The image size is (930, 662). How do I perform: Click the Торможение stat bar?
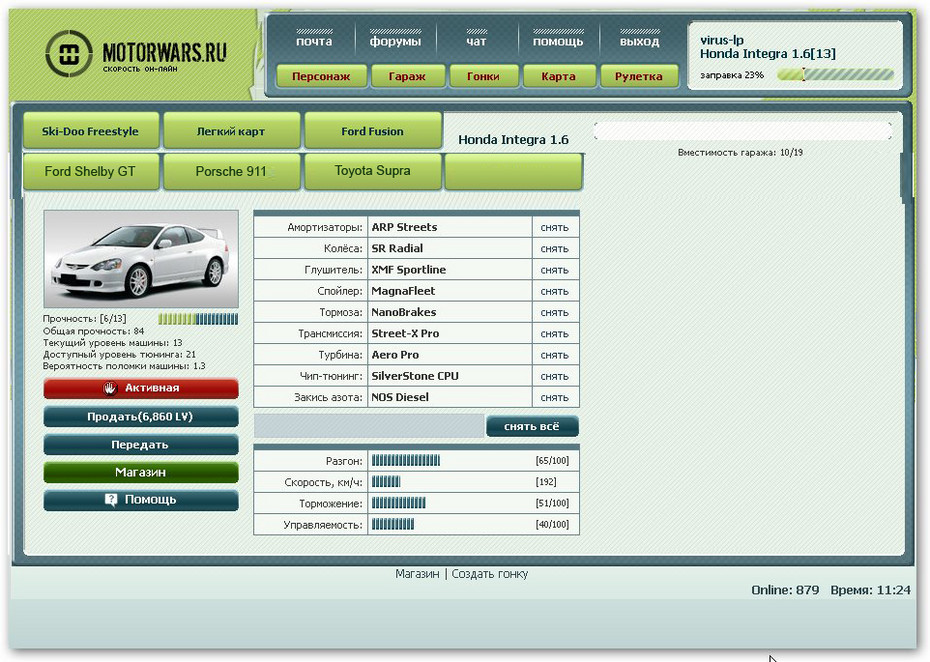399,504
